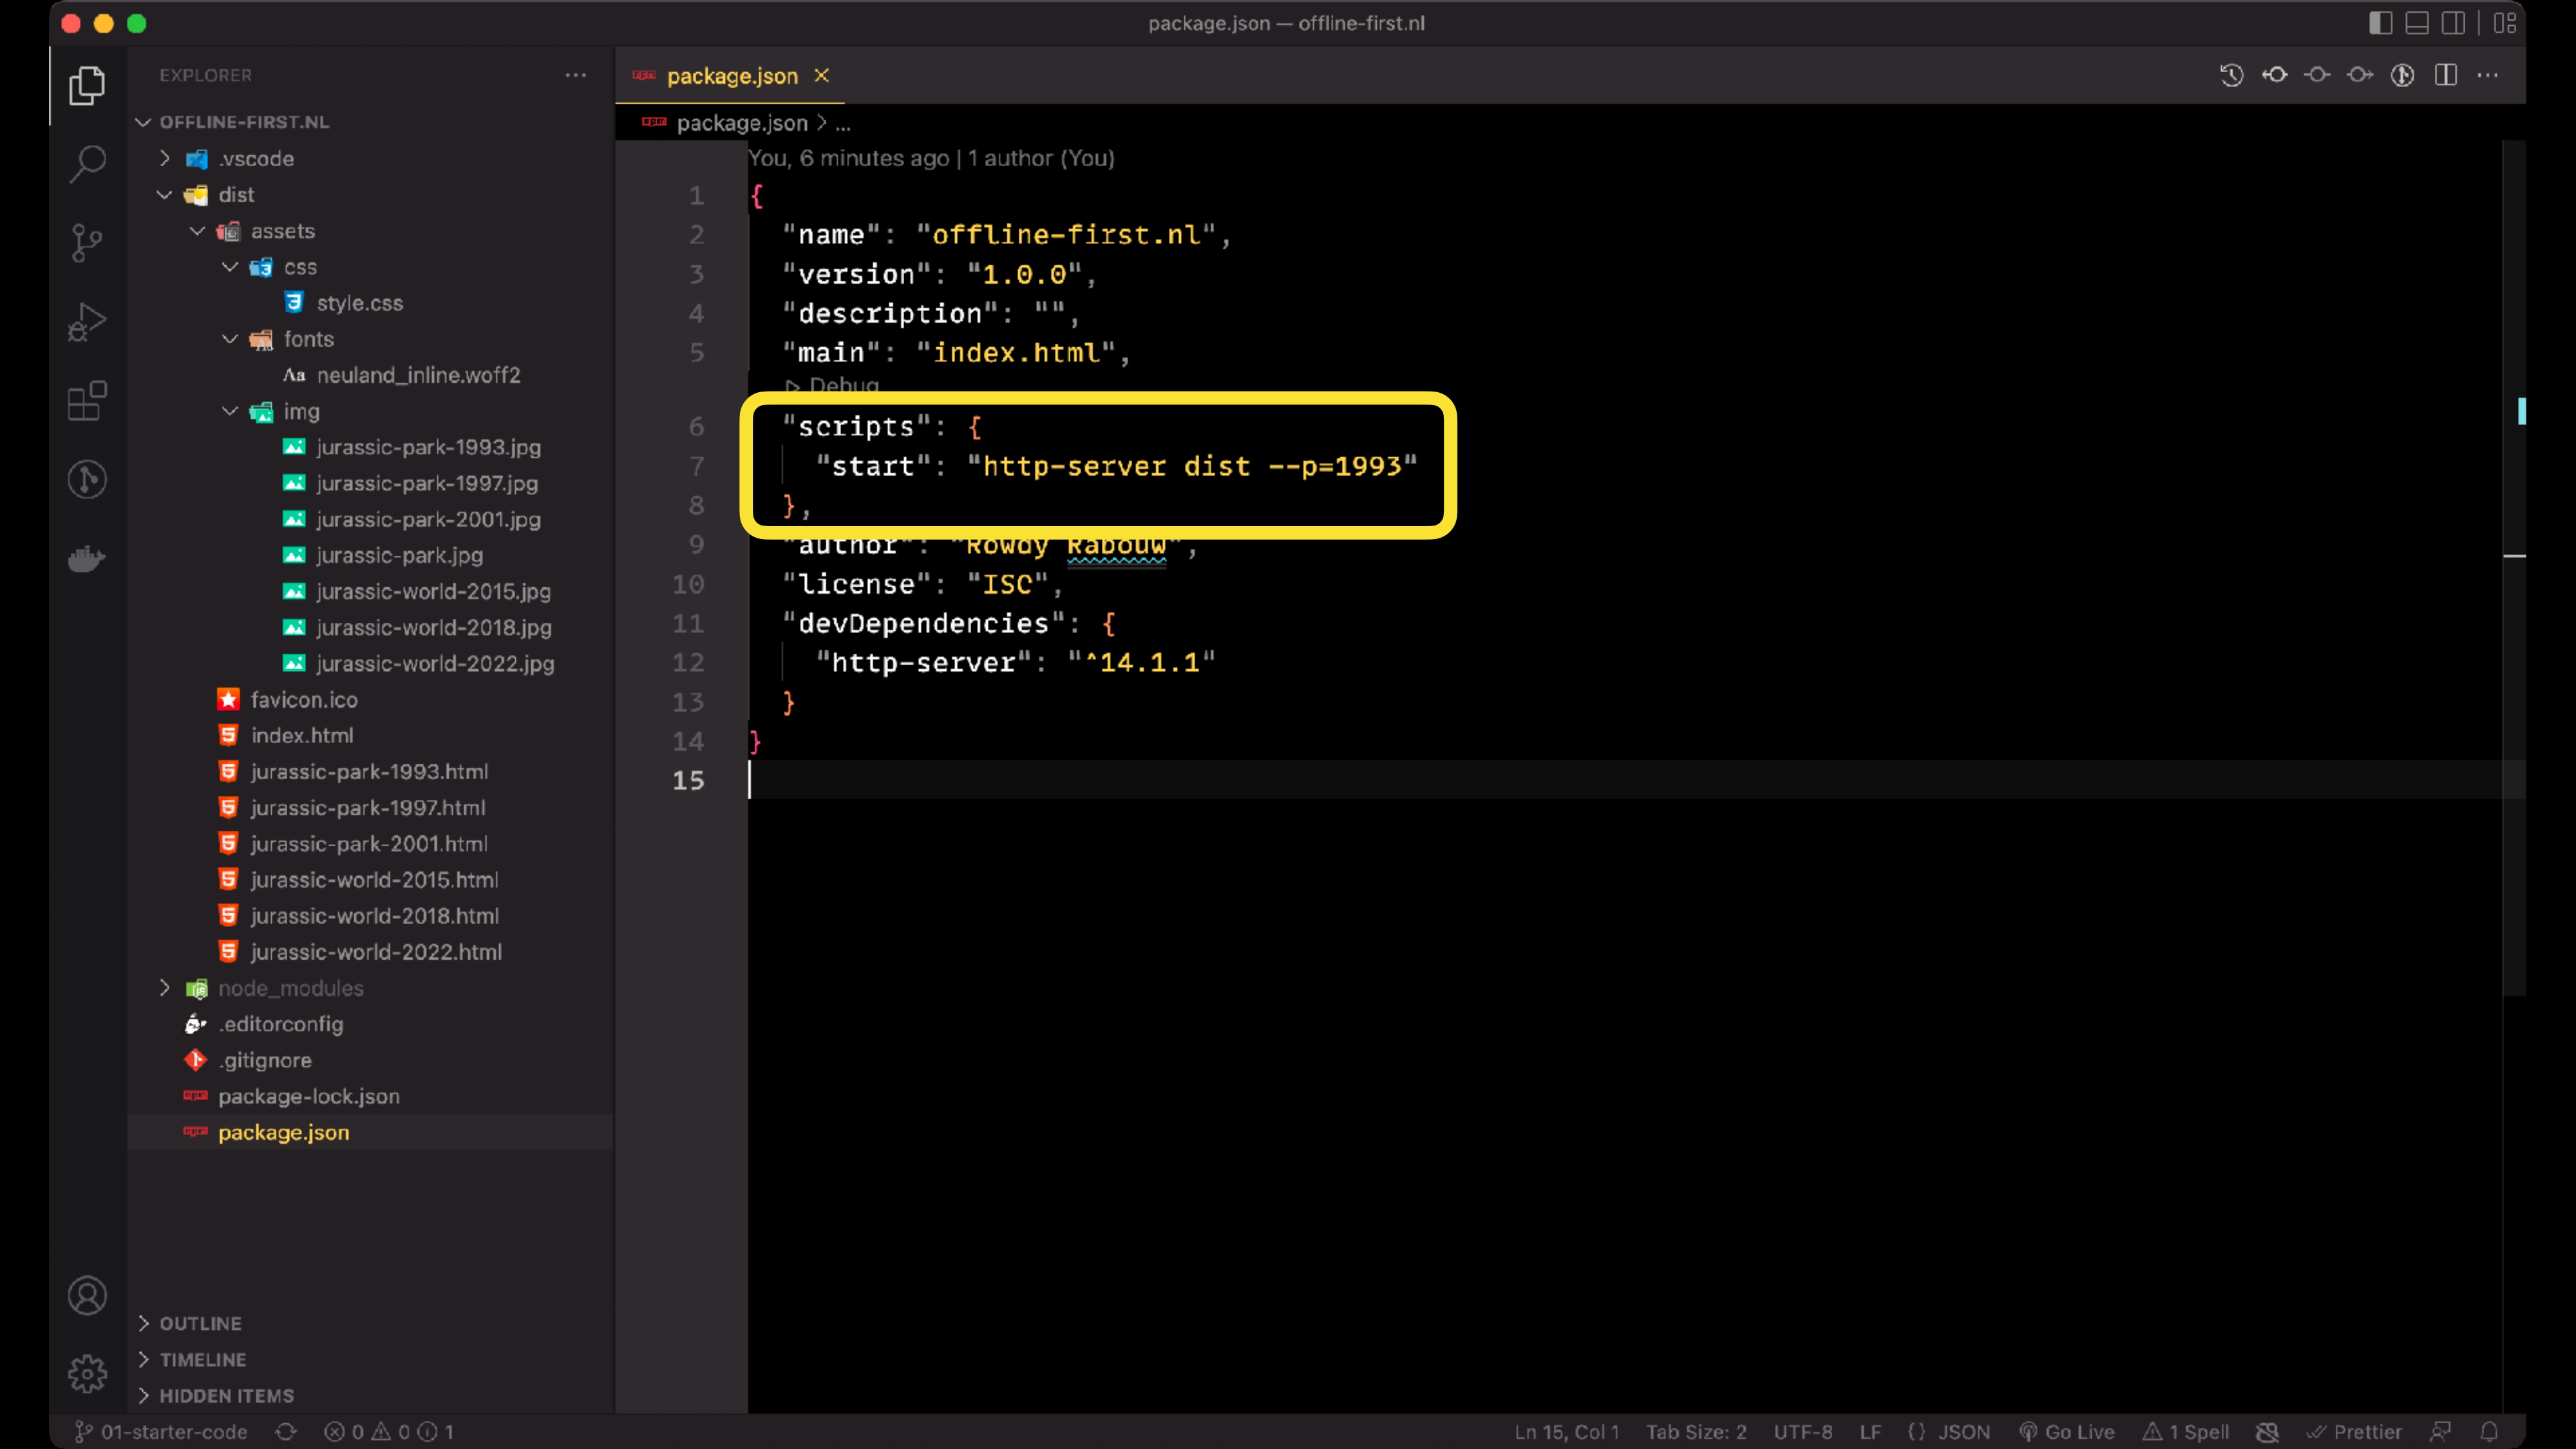Open Problems via errors and warnings indicator
Screen dimensions: 2576x1449
pos(388,1431)
